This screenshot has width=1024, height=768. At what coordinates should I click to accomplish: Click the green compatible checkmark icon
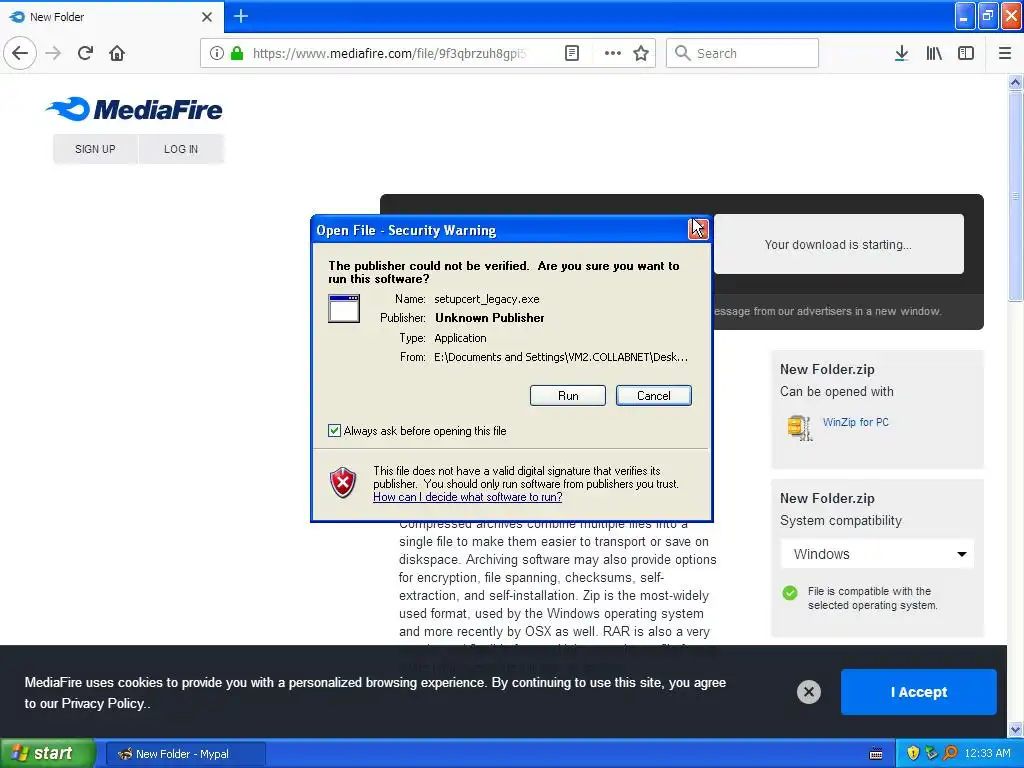790,593
